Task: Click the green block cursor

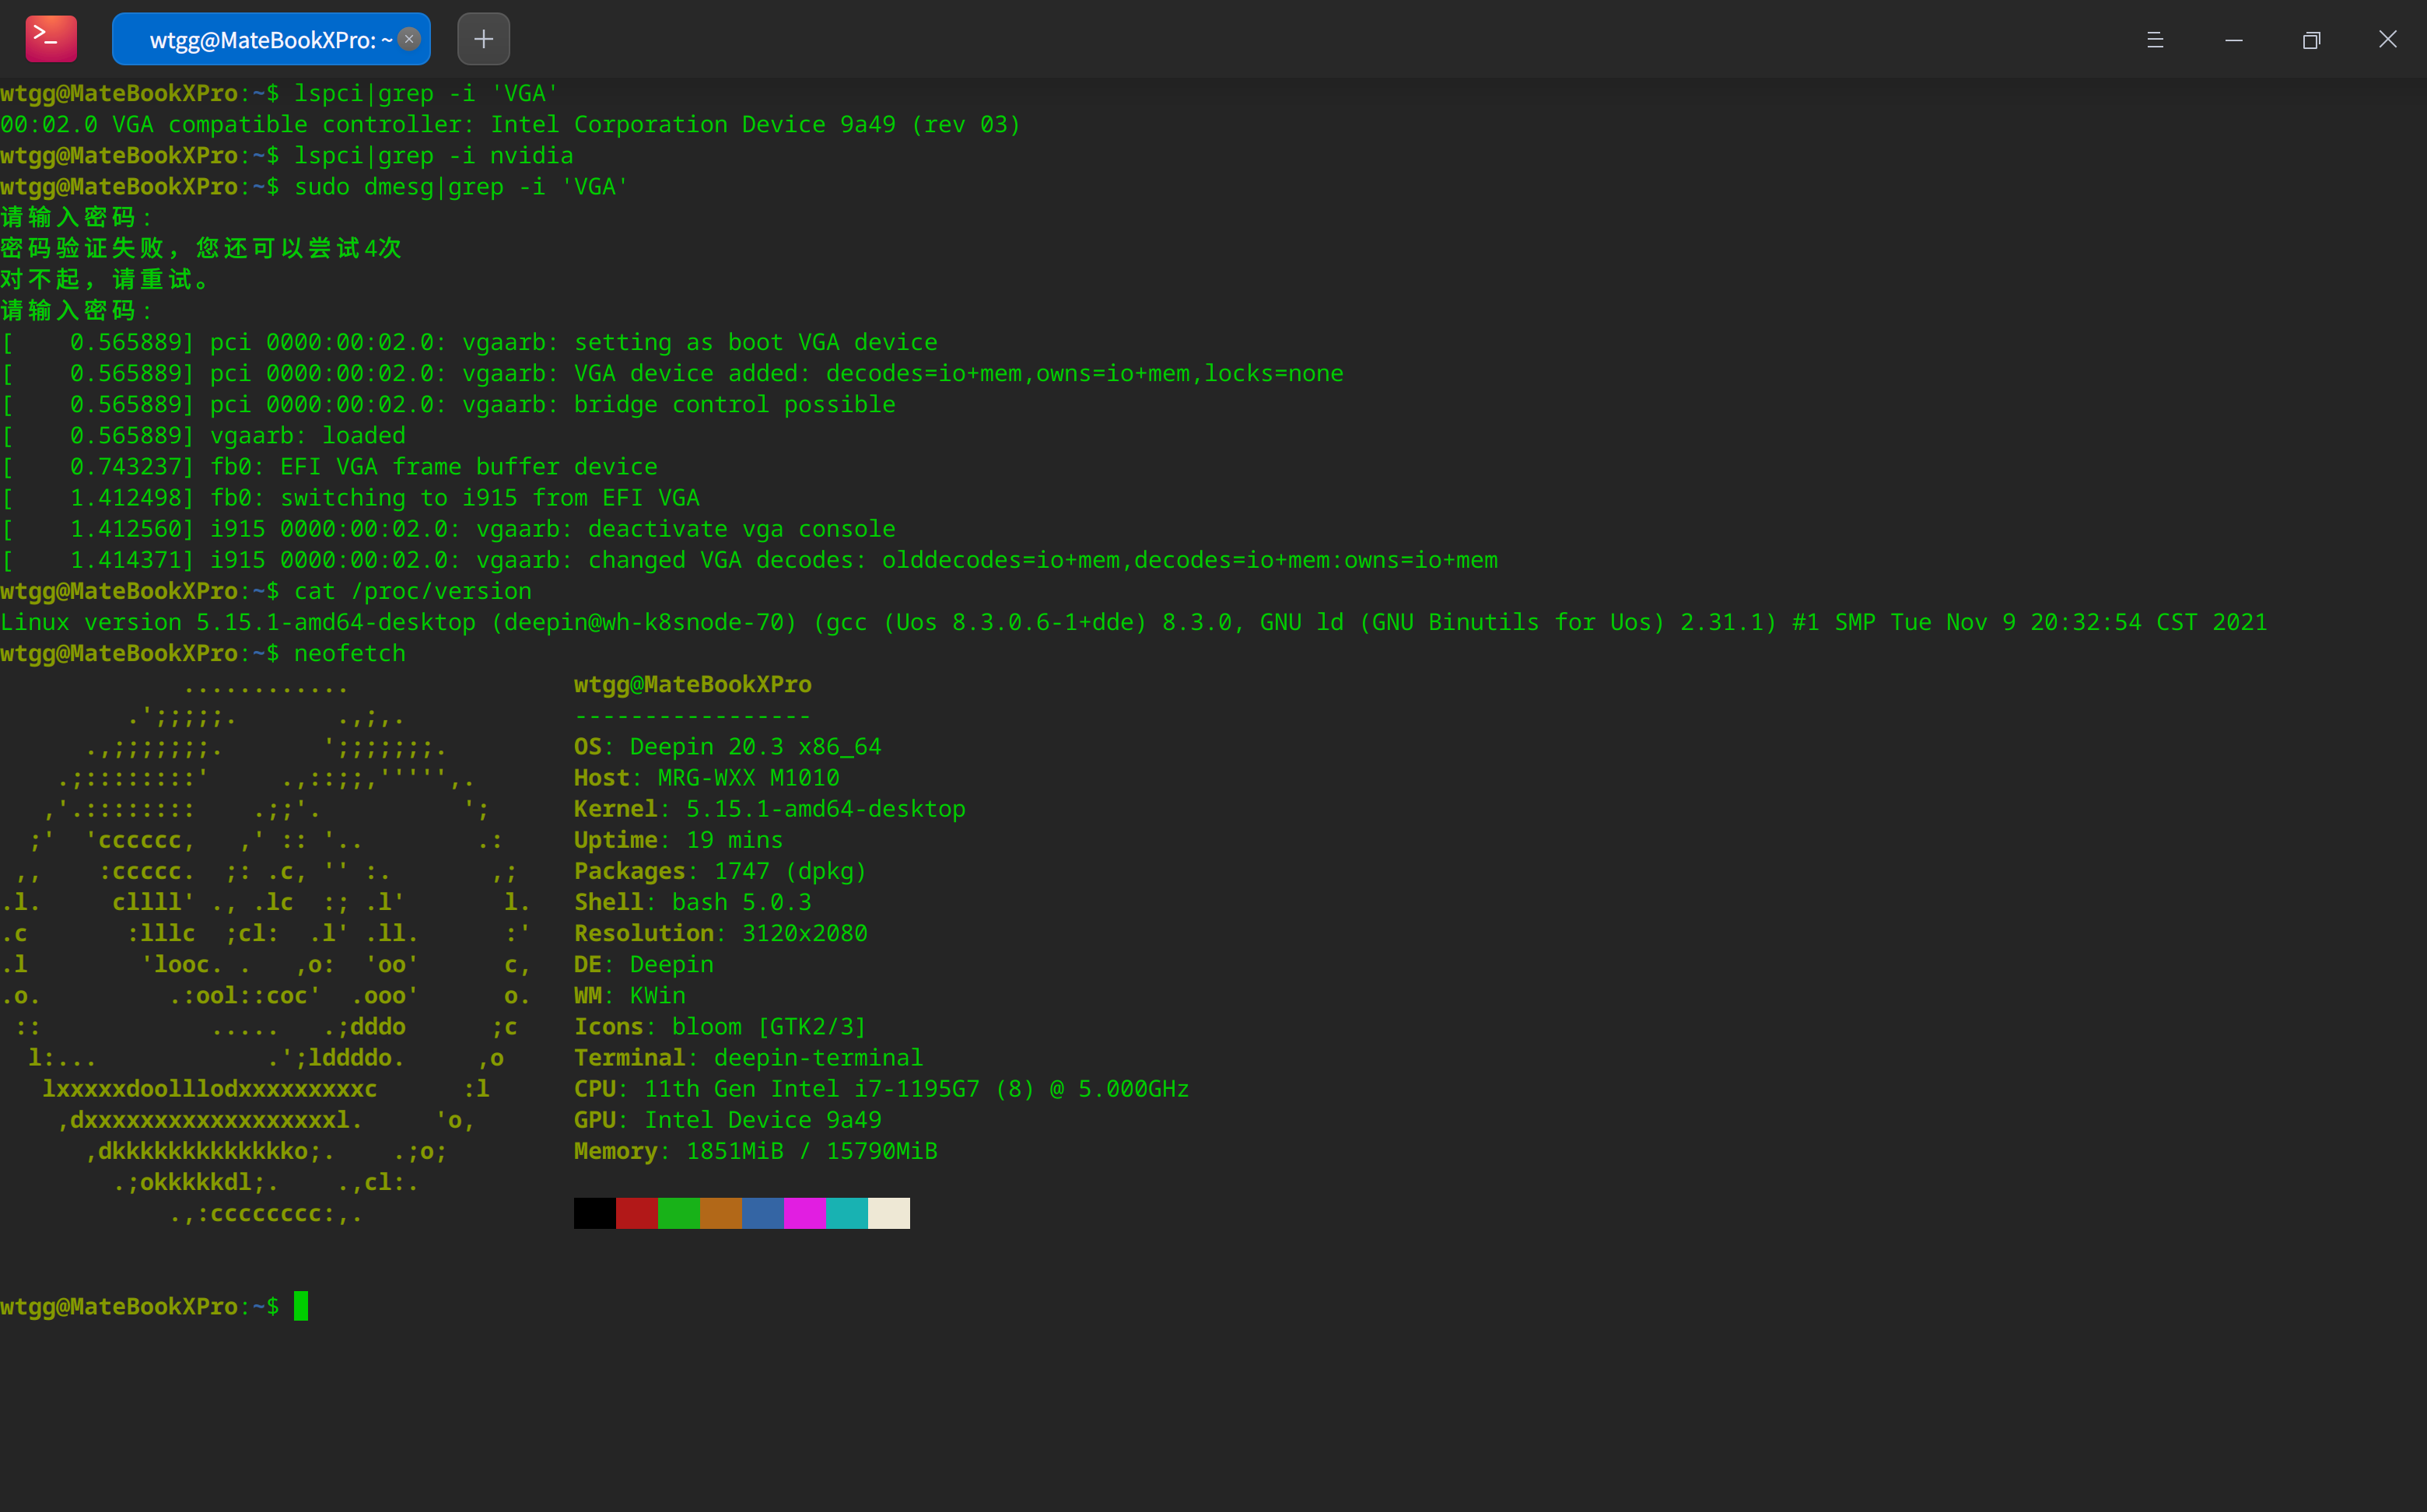Action: [302, 1305]
